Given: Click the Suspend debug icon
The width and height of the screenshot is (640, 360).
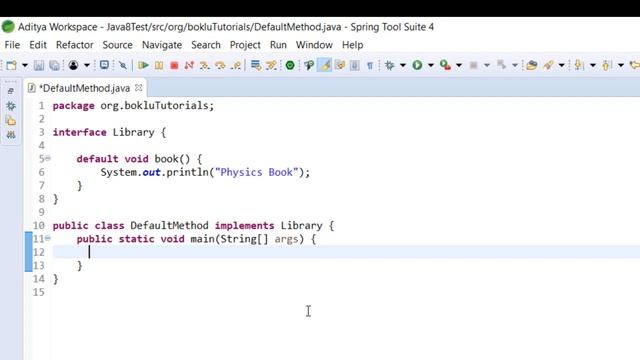Looking at the screenshot, I should point(159,65).
